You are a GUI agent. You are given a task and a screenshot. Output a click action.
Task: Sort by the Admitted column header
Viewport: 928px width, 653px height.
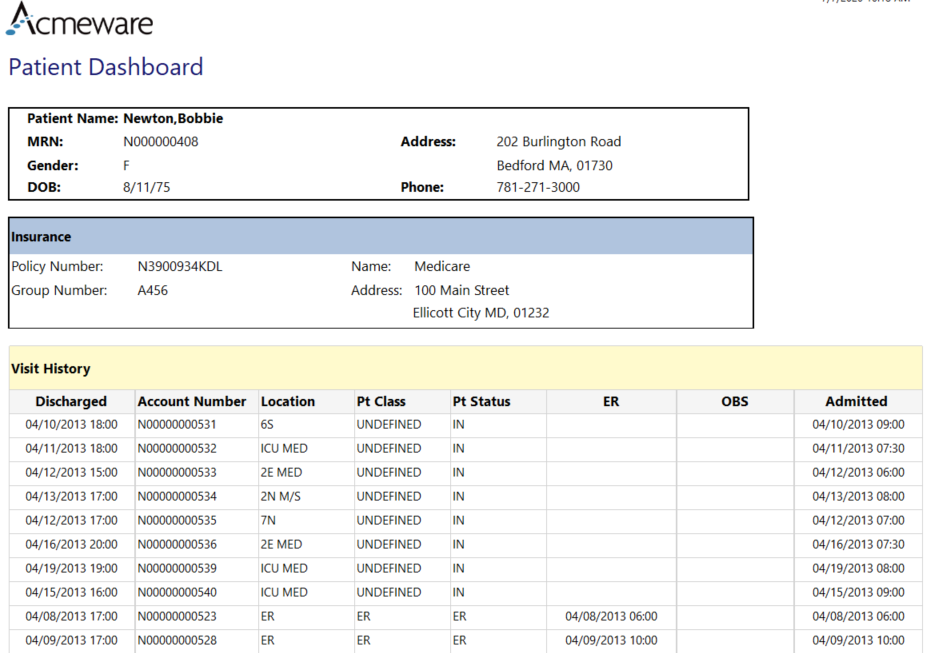(856, 402)
